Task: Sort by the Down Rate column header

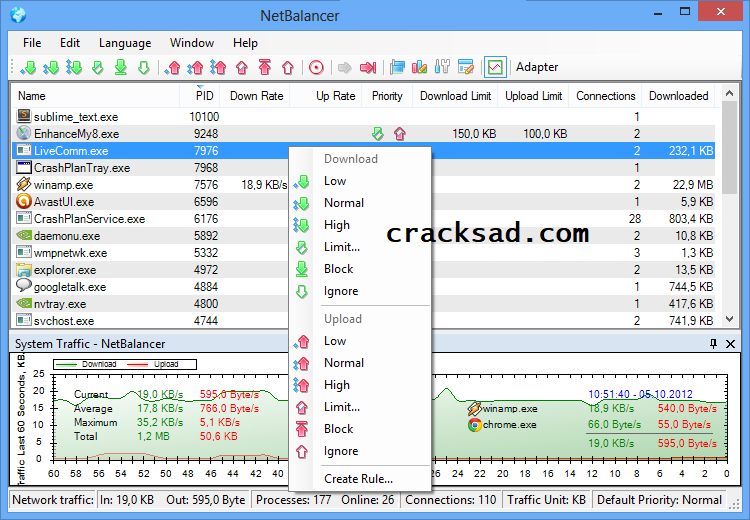Action: [255, 96]
